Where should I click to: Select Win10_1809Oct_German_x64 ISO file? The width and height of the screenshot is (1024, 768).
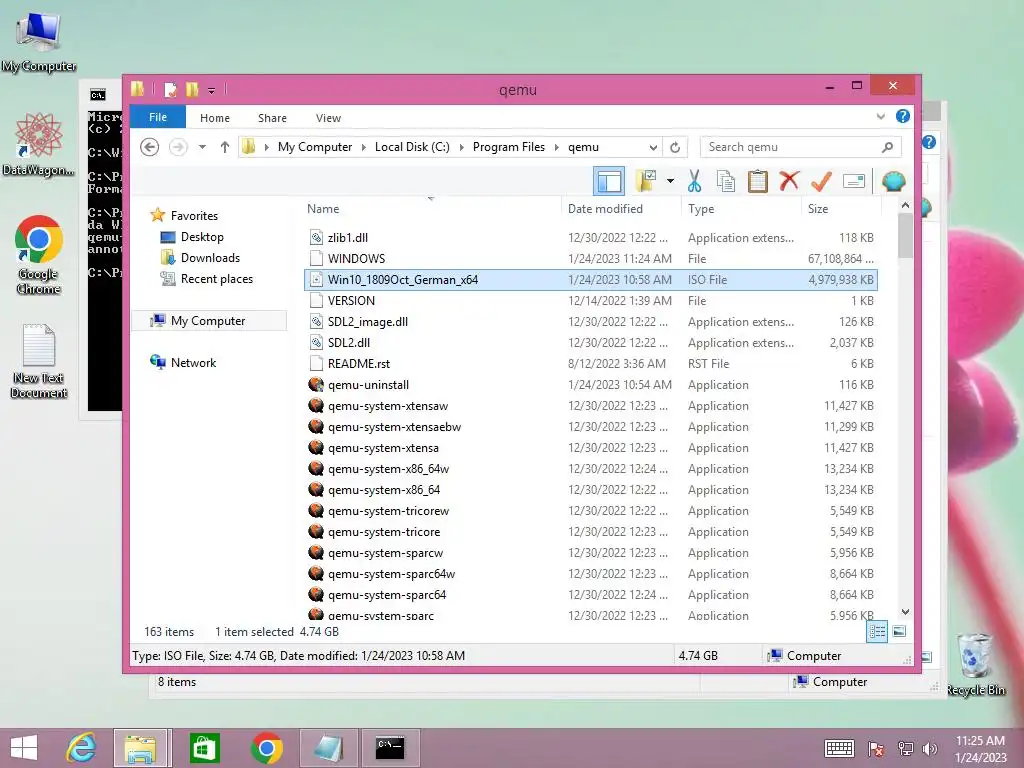click(x=590, y=280)
